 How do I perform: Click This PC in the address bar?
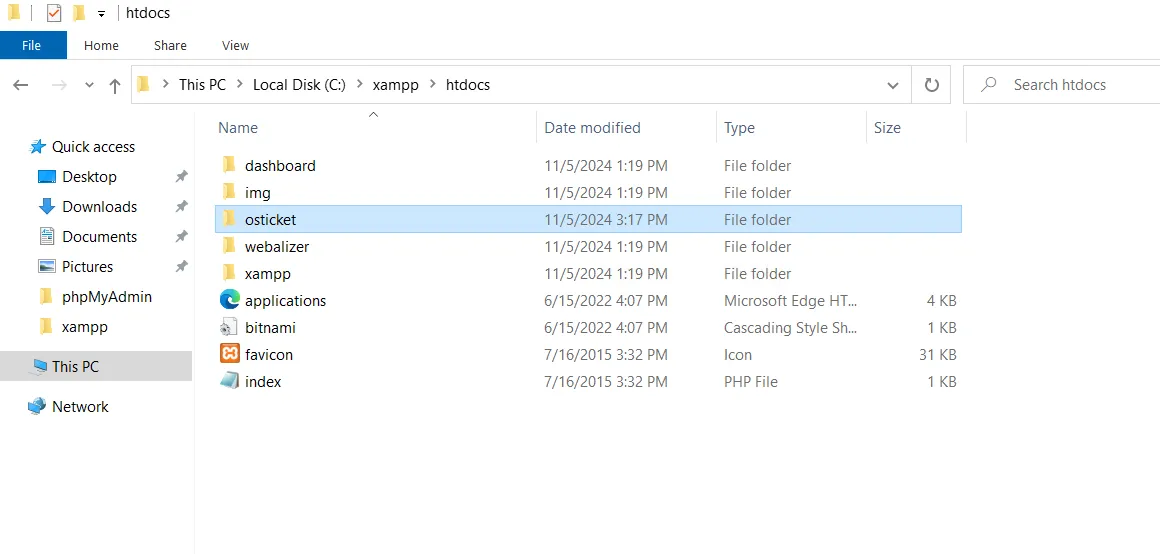(x=202, y=85)
